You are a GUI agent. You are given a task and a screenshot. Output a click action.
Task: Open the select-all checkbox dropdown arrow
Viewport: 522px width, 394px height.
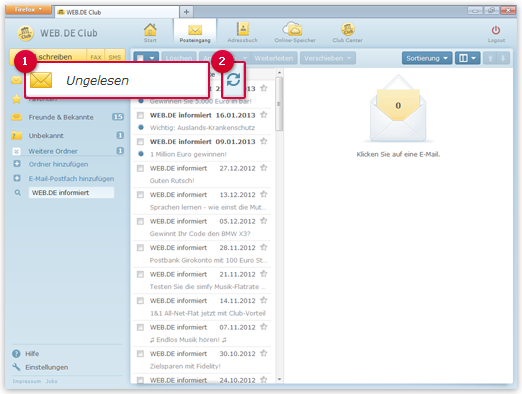click(152, 58)
